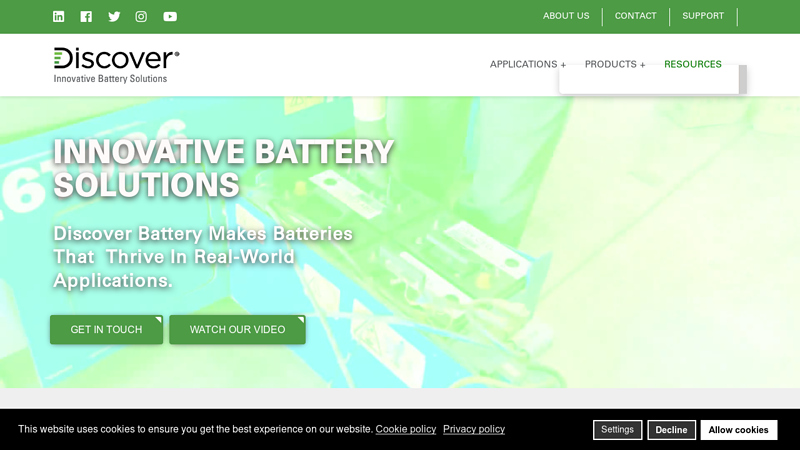The height and width of the screenshot is (450, 800).
Task: Click the Innovative Battery Solutions headline
Action: click(223, 168)
